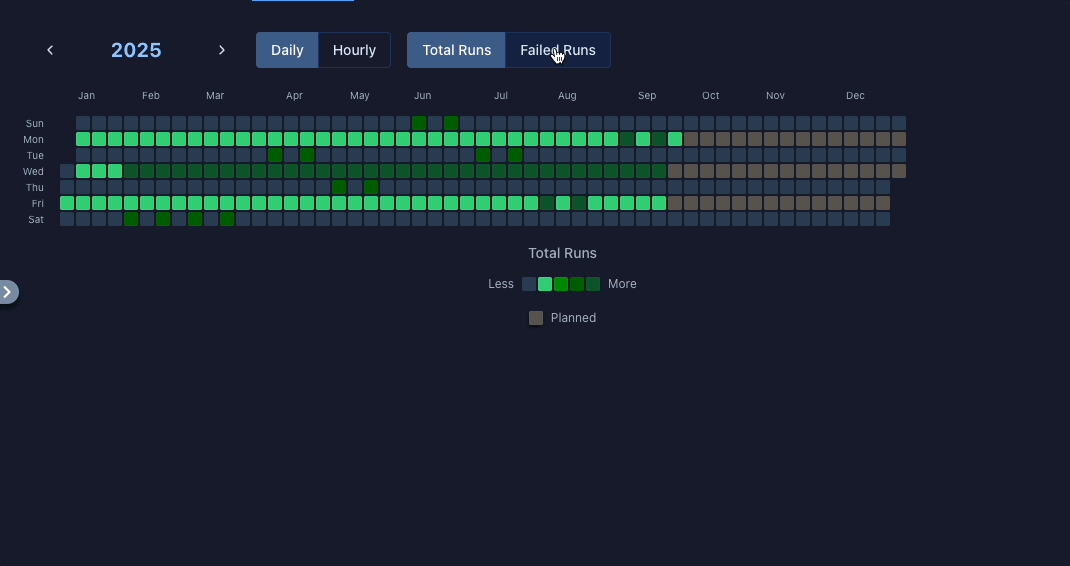Click the gray Planned legend swatch

536,318
